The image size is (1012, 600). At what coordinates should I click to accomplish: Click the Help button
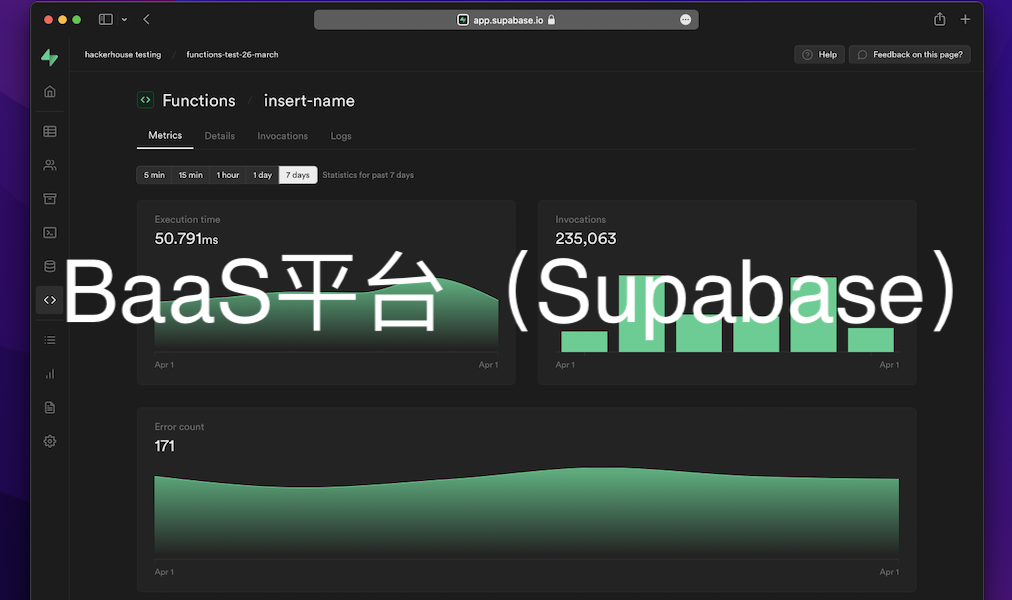coord(819,54)
